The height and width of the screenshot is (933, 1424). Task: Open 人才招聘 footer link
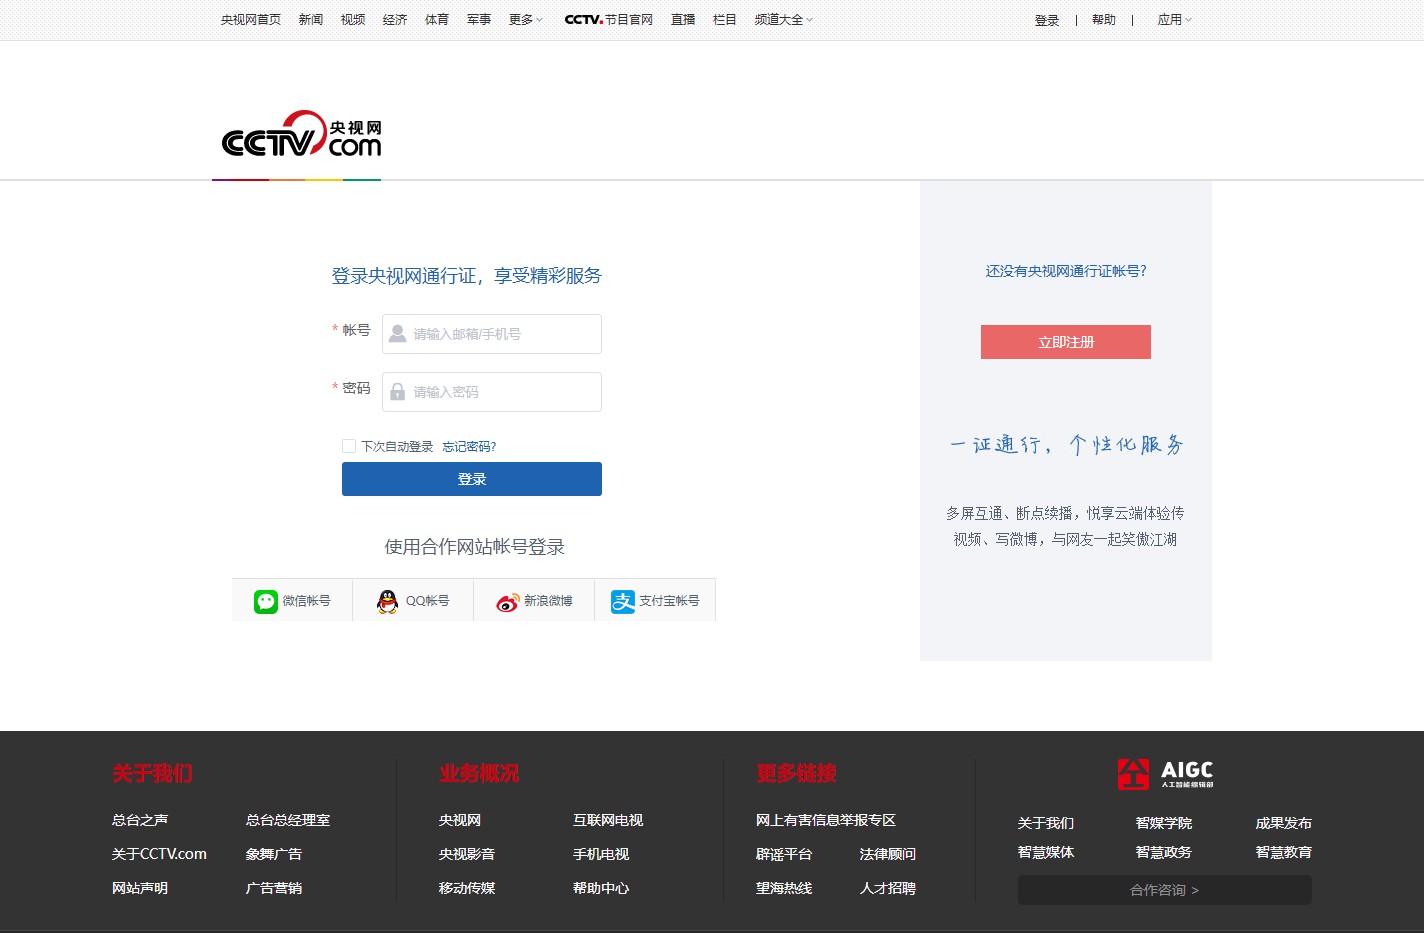point(888,888)
